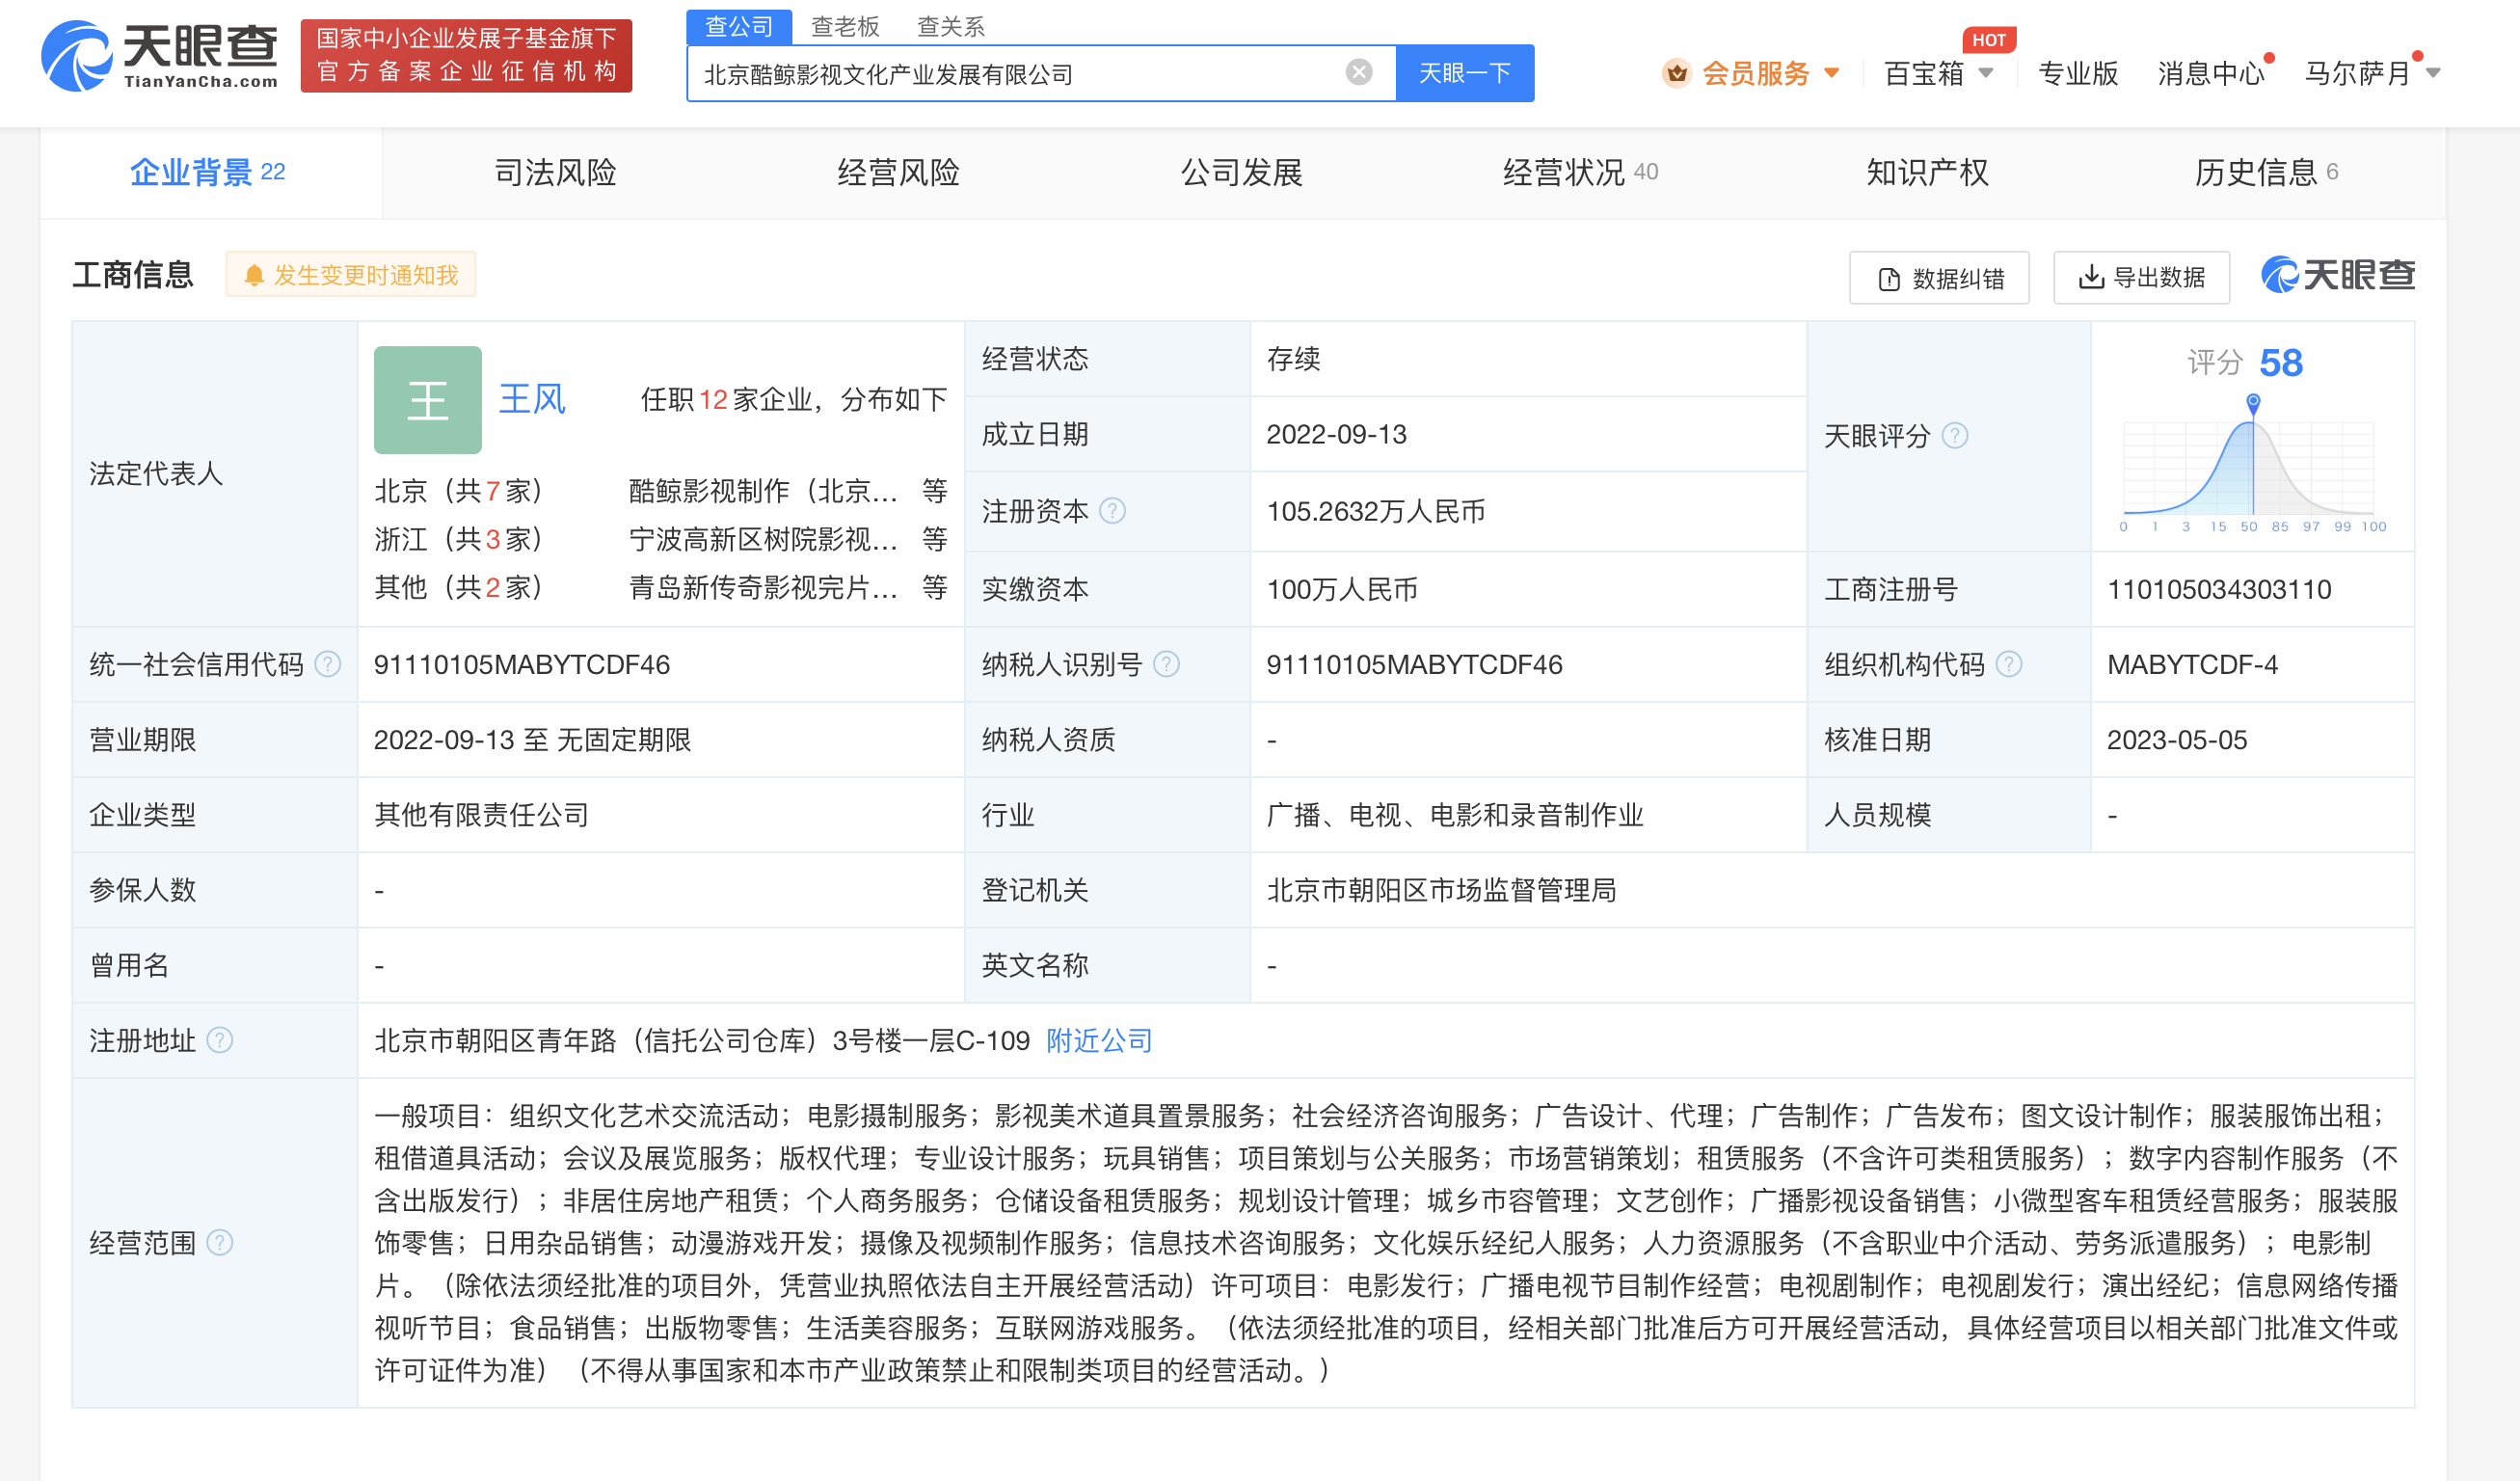The image size is (2520, 1481).
Task: Expand the 百宝箱 dropdown
Action: (x=1986, y=73)
